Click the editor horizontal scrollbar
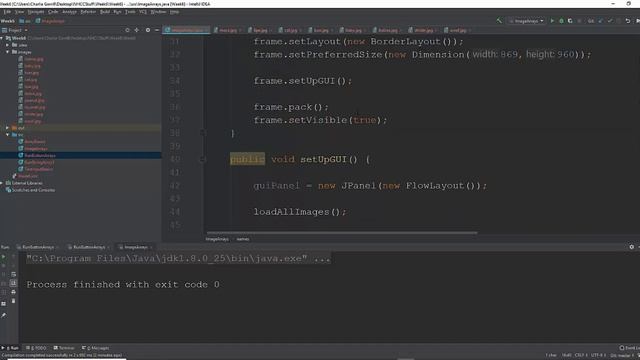 pos(342,233)
